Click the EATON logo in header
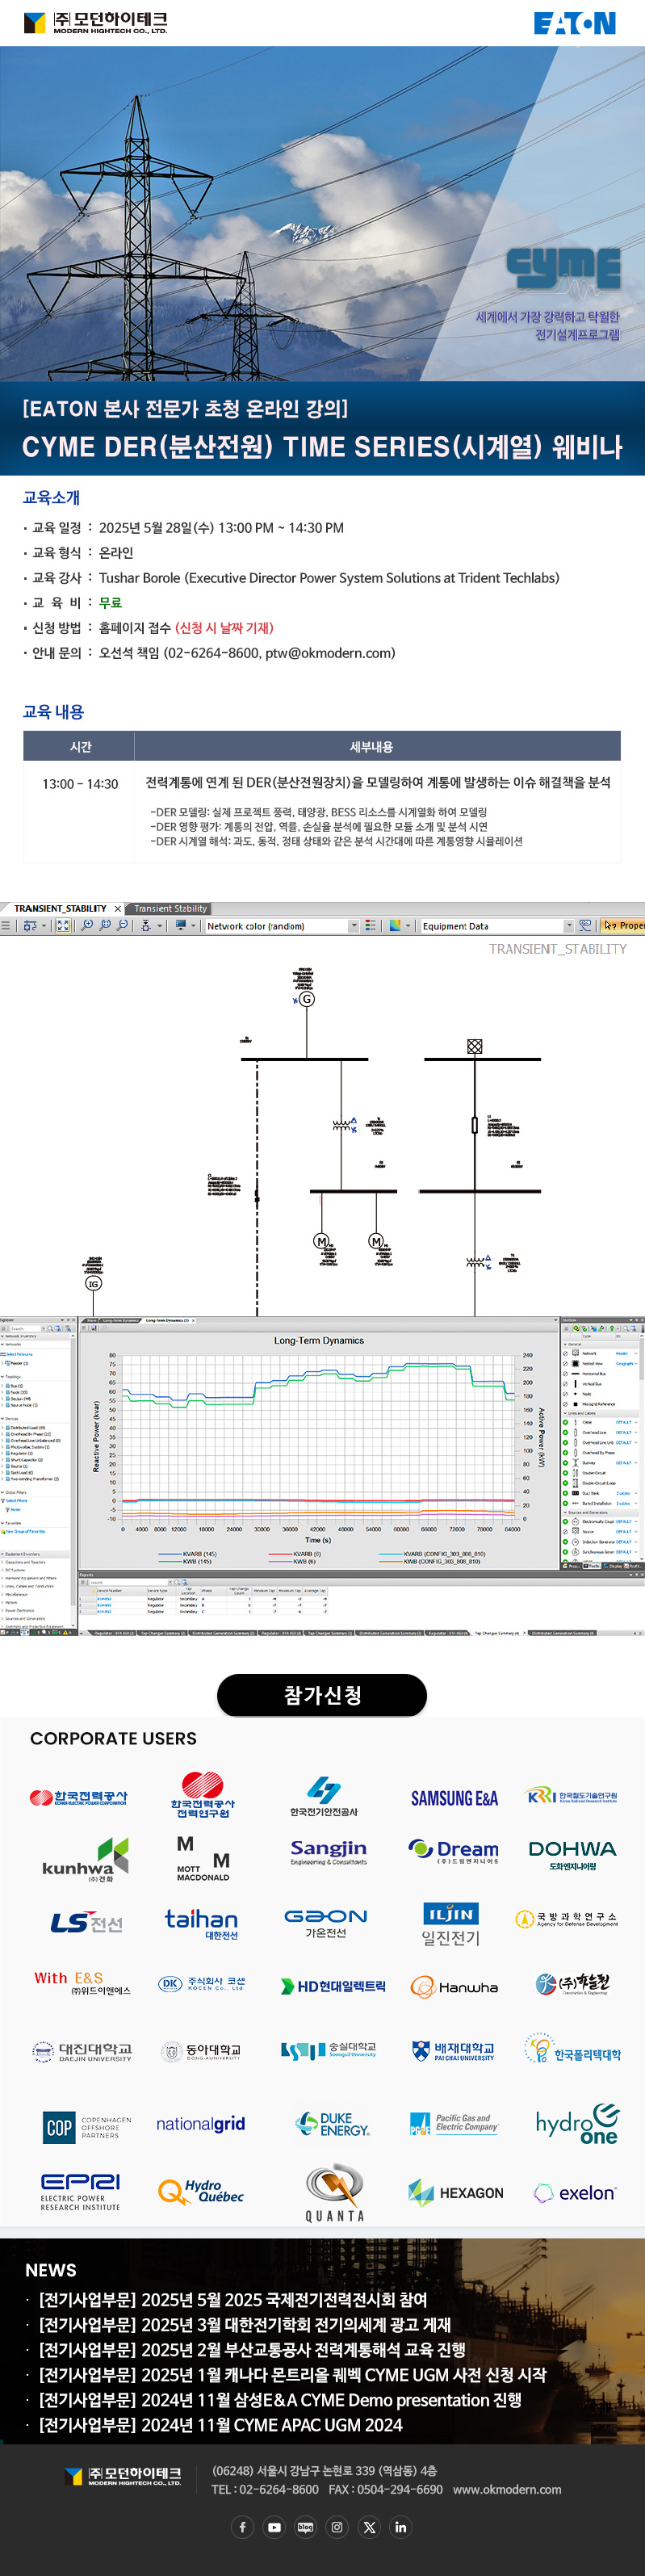The width and height of the screenshot is (645, 2576). click(x=574, y=23)
